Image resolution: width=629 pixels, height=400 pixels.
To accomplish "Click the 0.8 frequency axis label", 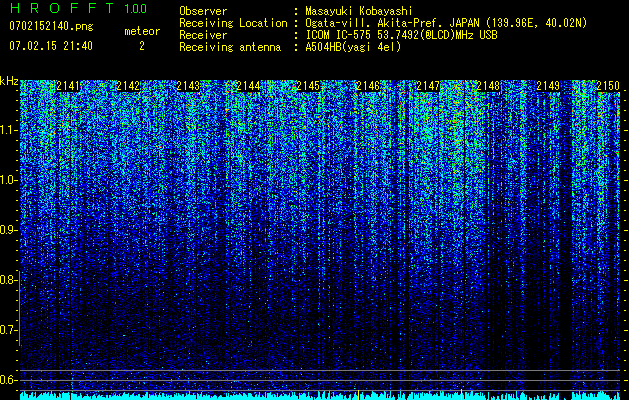I will (8, 280).
